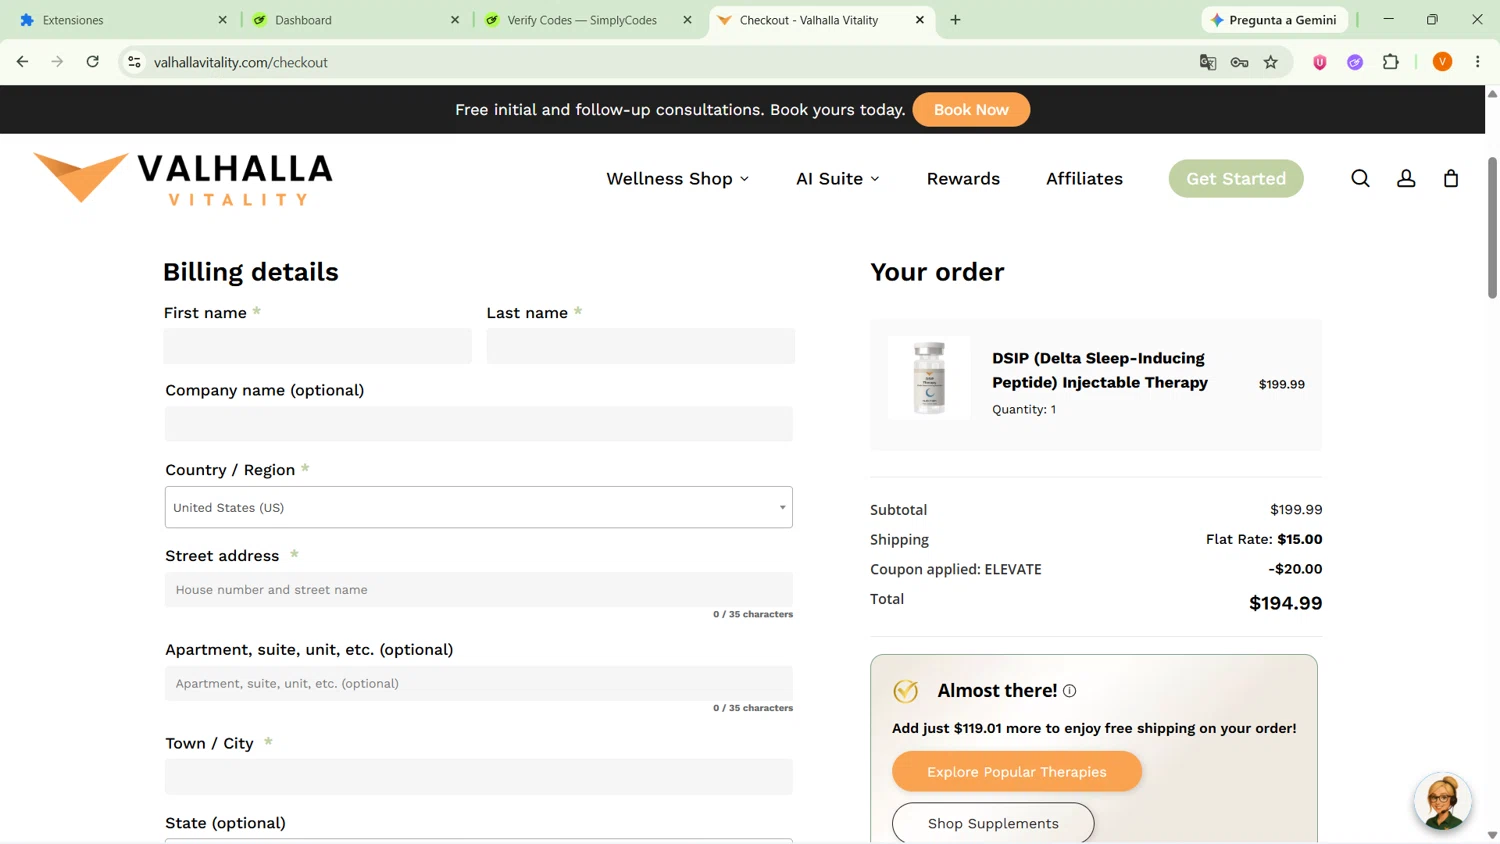
Task: Open the uBlock shield extension icon
Action: point(1320,62)
